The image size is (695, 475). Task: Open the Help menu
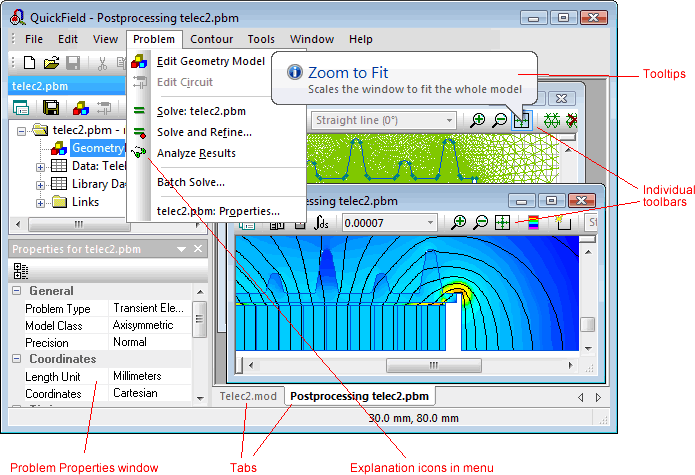click(360, 39)
